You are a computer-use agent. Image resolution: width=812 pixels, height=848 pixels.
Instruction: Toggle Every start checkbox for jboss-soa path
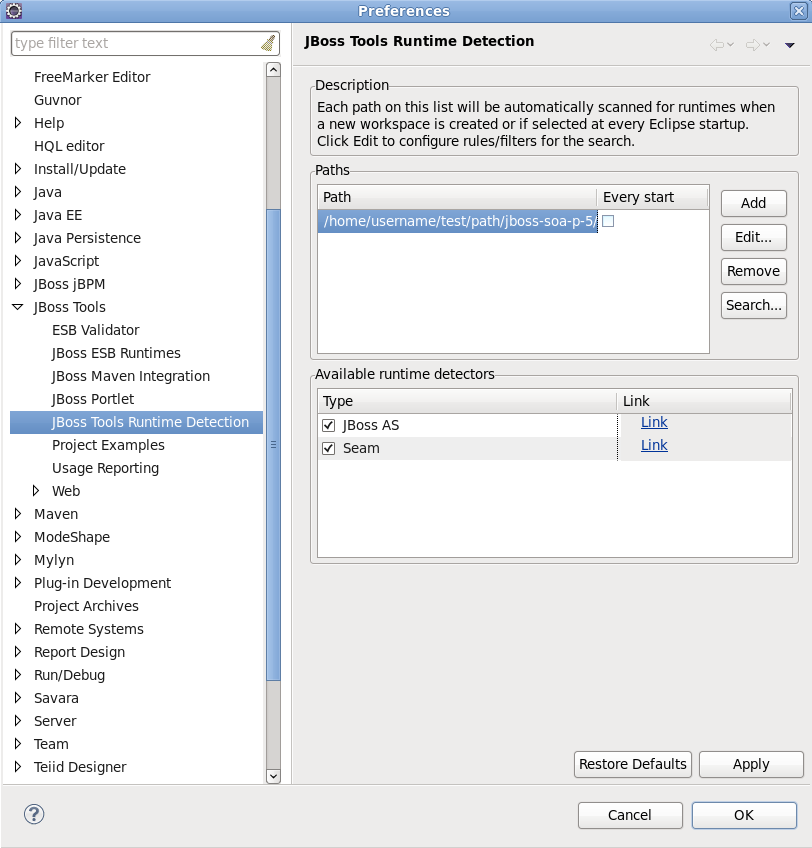(x=608, y=221)
